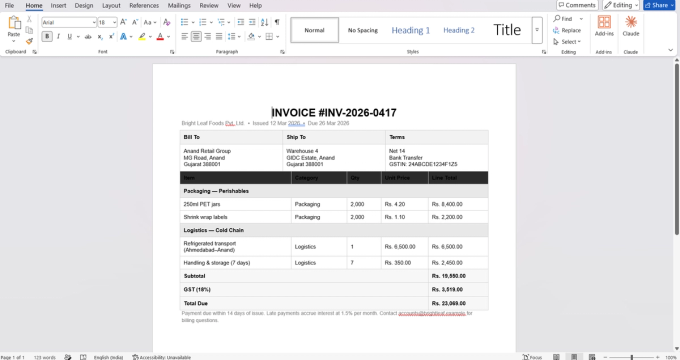
Task: Open the Select dropdown in Editing
Action: [x=568, y=42]
